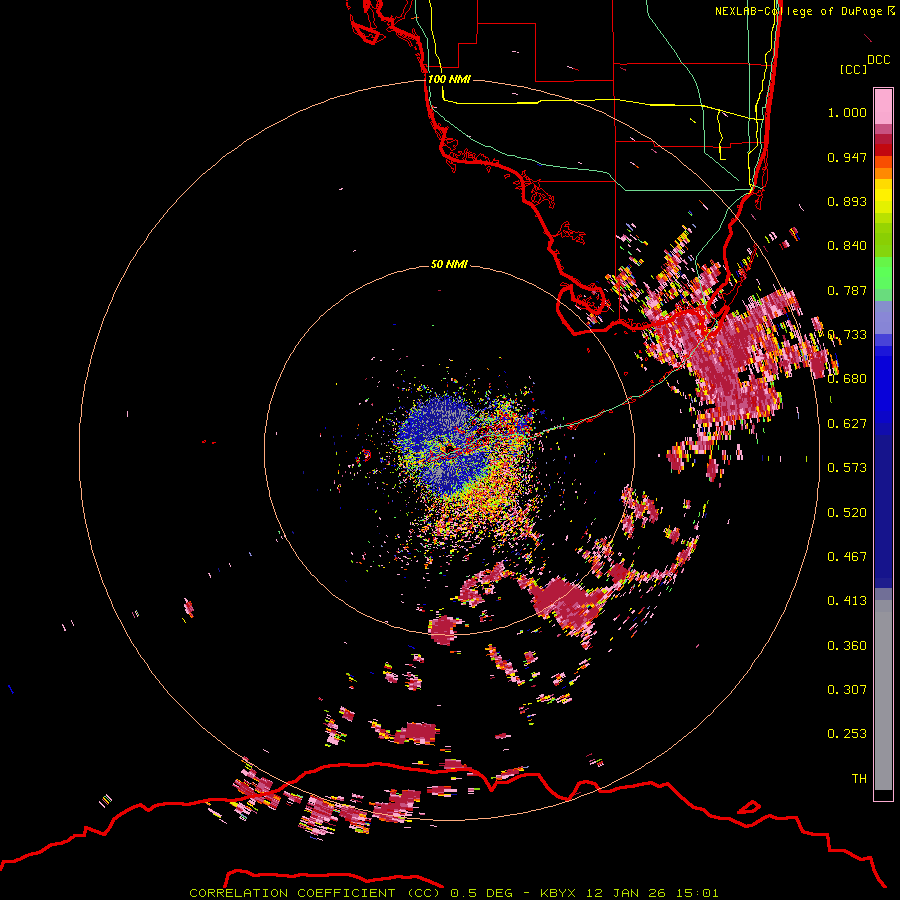900x900 pixels.
Task: Select the 0.307 scale value
Action: (x=847, y=690)
